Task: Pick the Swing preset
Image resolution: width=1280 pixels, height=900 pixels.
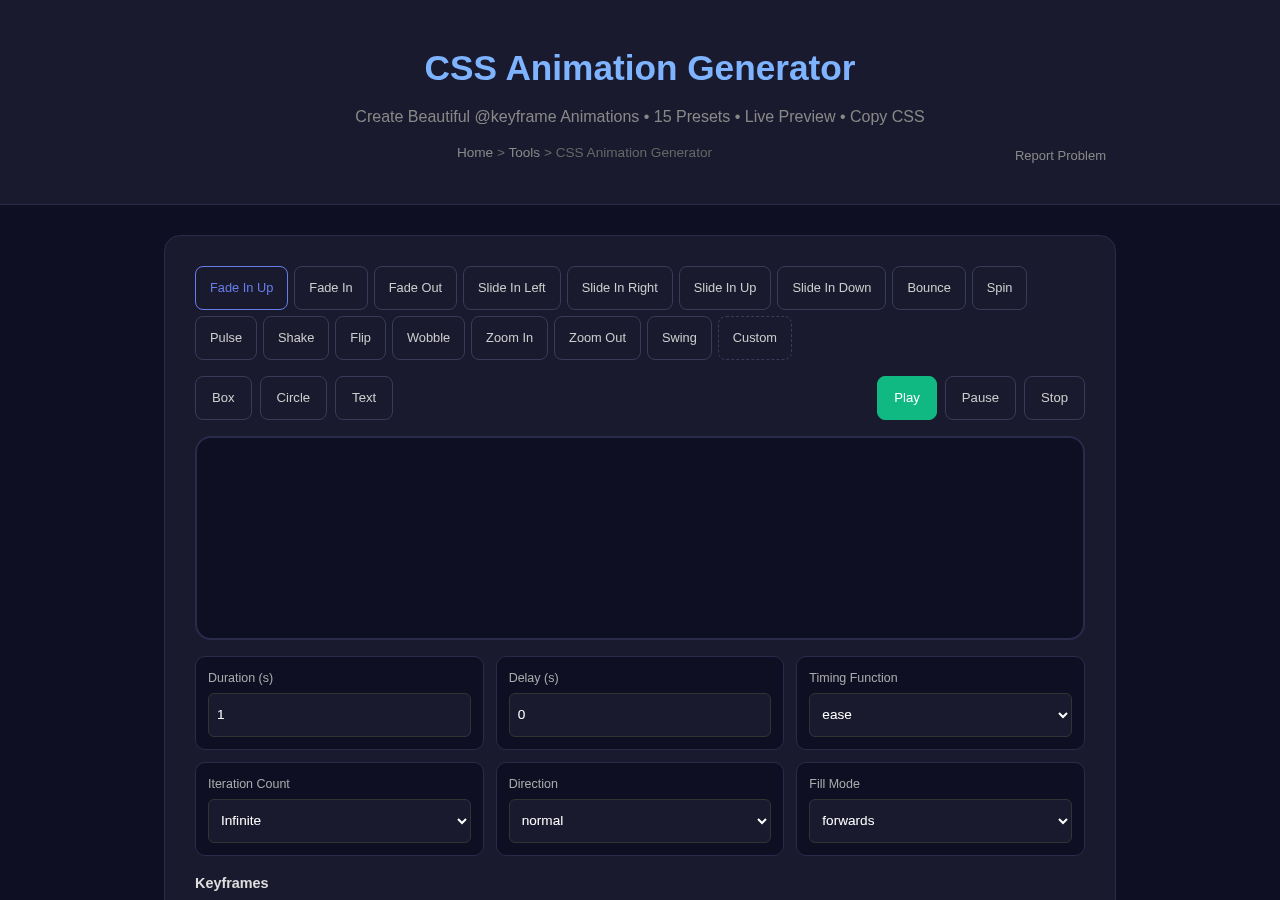Action: coord(679,338)
